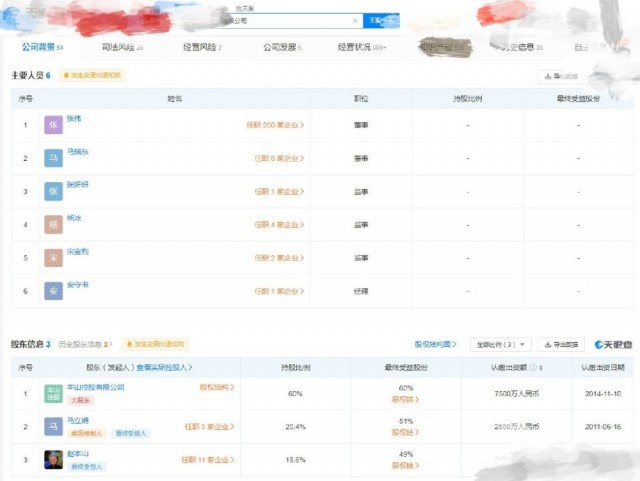Open the 全部比例 (3) dropdown
This screenshot has height=481, width=640.
tap(501, 345)
